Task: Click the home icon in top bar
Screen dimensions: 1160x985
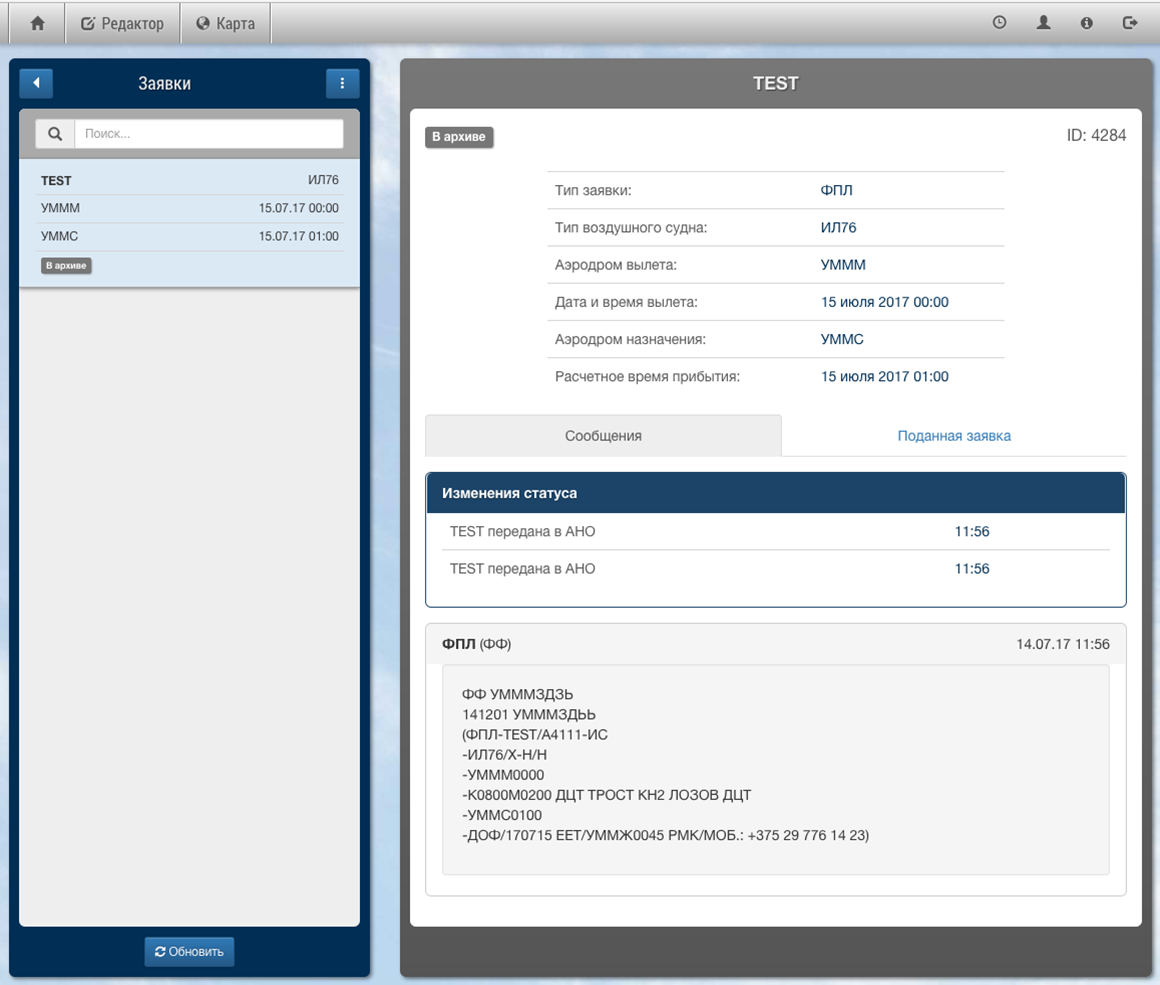Action: tap(37, 23)
